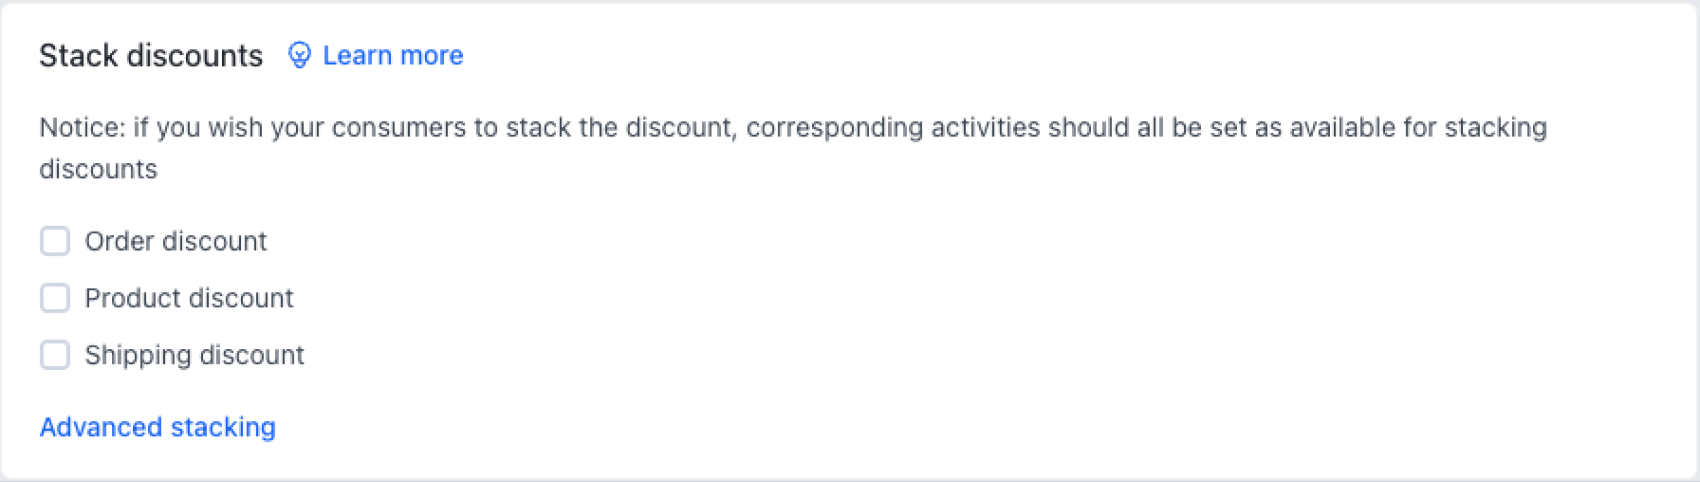Open the Learn more link
Image resolution: width=1700 pixels, height=482 pixels.
coord(392,55)
